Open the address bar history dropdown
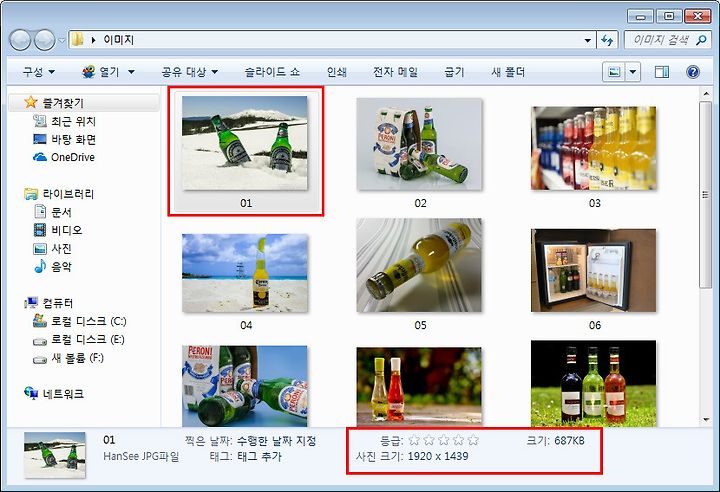This screenshot has height=492, width=720. [587, 40]
